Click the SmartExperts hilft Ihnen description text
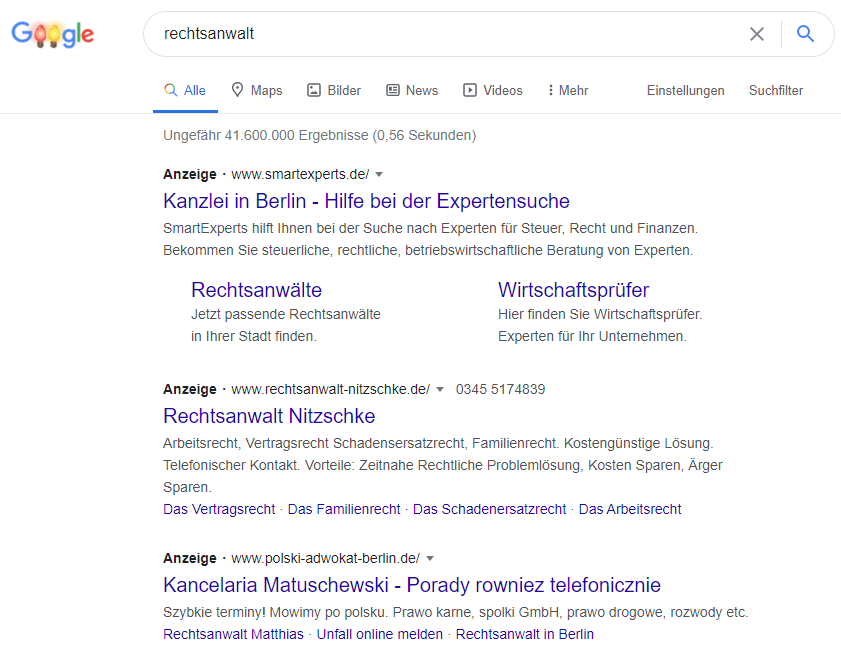841x658 pixels. [x=430, y=239]
